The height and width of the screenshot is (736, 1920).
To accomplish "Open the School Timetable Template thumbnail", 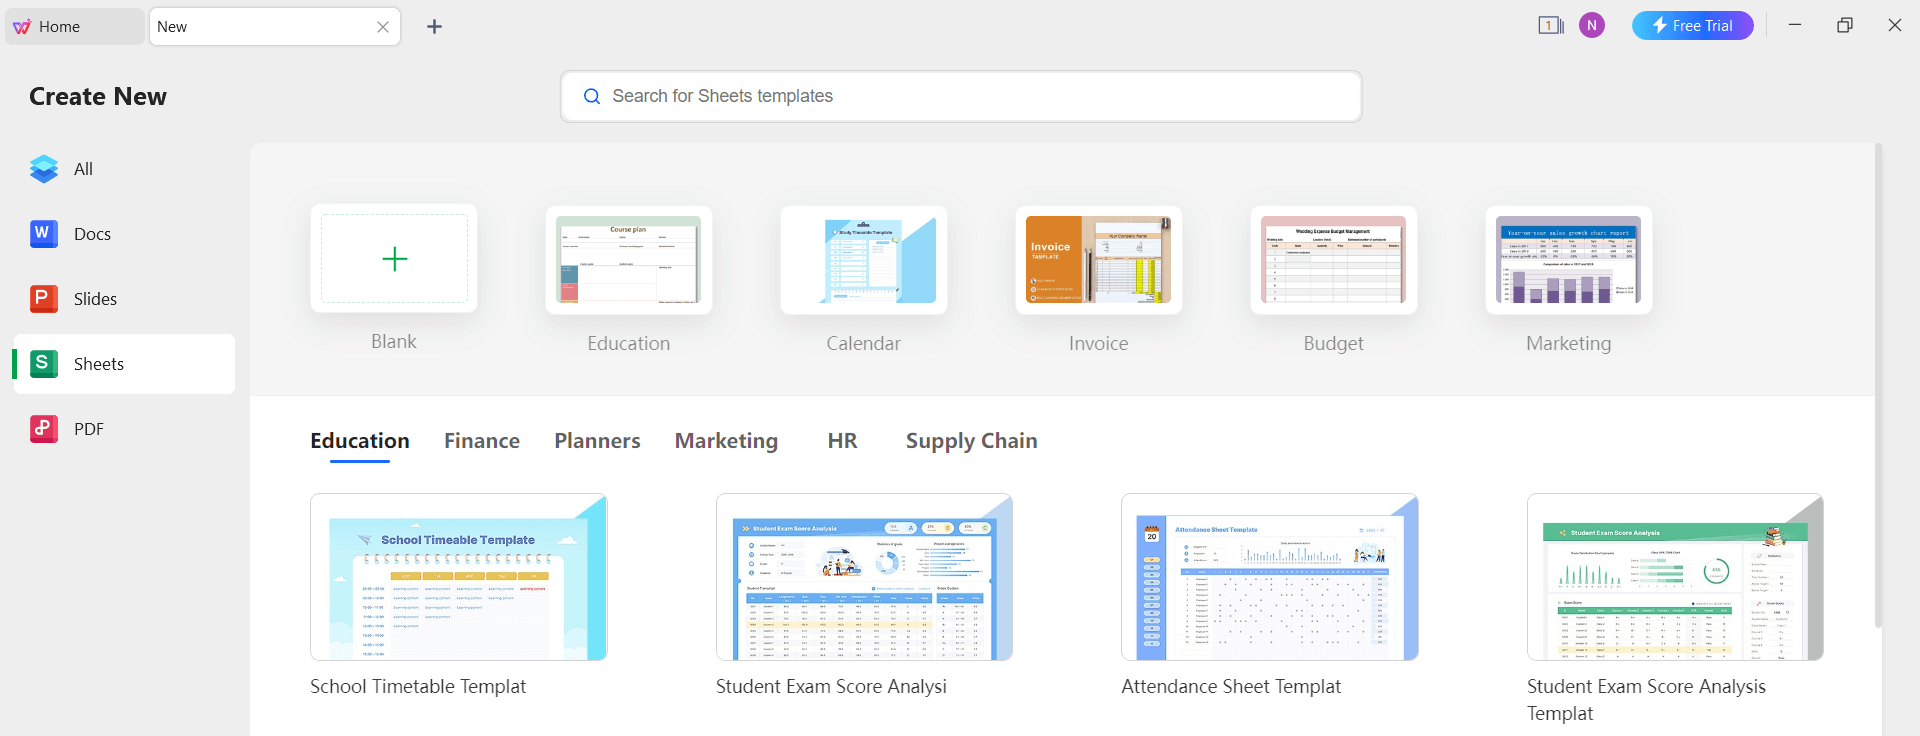I will pyautogui.click(x=459, y=577).
